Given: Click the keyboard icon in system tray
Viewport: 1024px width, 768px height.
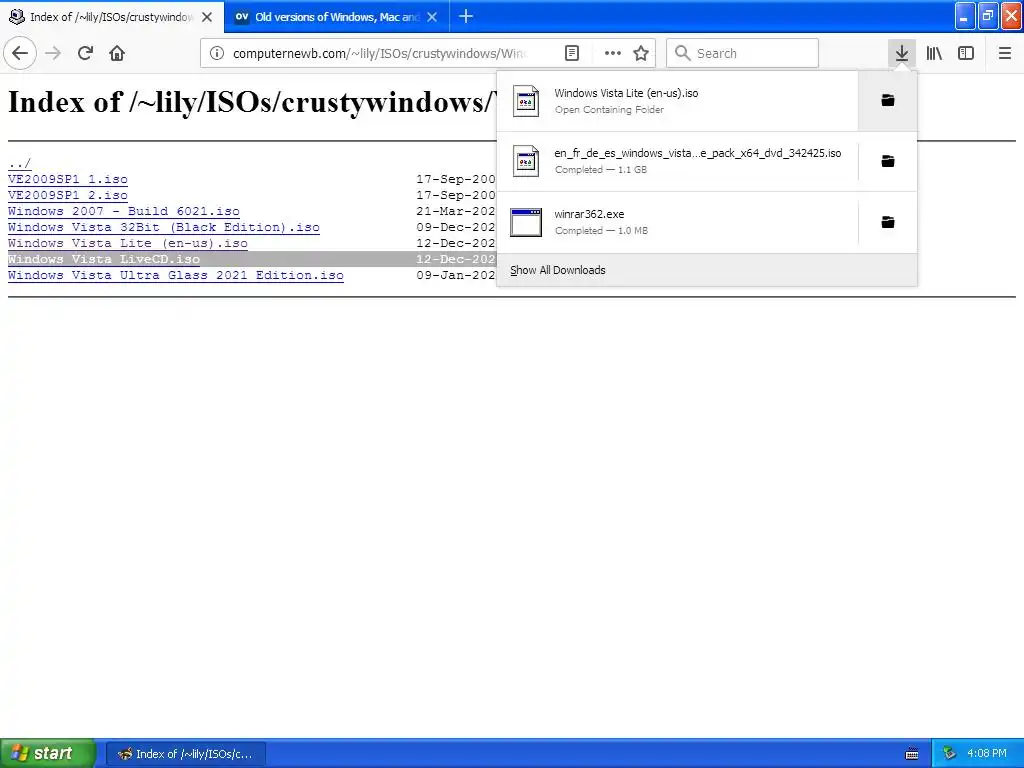Looking at the screenshot, I should tap(912, 754).
